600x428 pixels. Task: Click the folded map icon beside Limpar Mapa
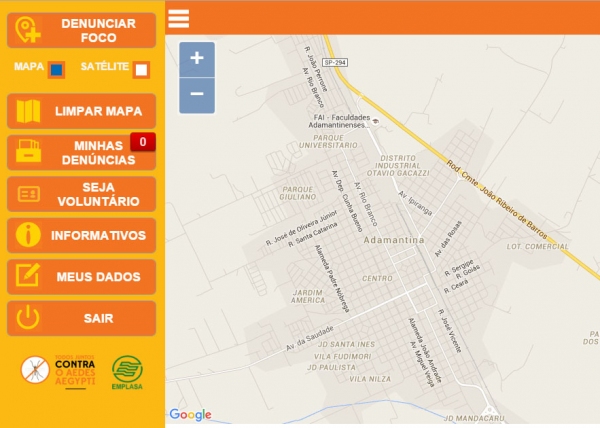pyautogui.click(x=29, y=111)
